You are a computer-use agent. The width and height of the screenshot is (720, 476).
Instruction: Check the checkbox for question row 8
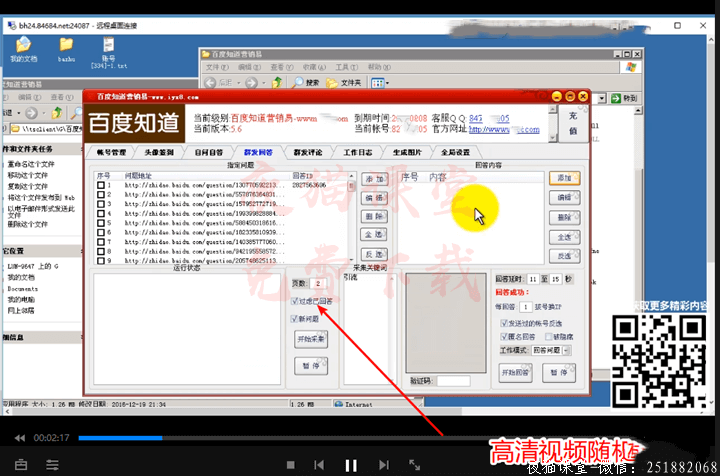(x=101, y=251)
